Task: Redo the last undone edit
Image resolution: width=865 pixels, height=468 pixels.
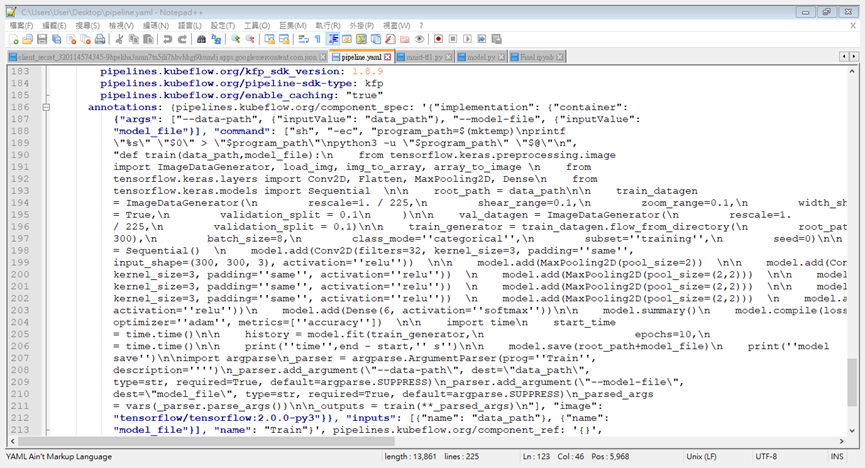Action: point(182,39)
